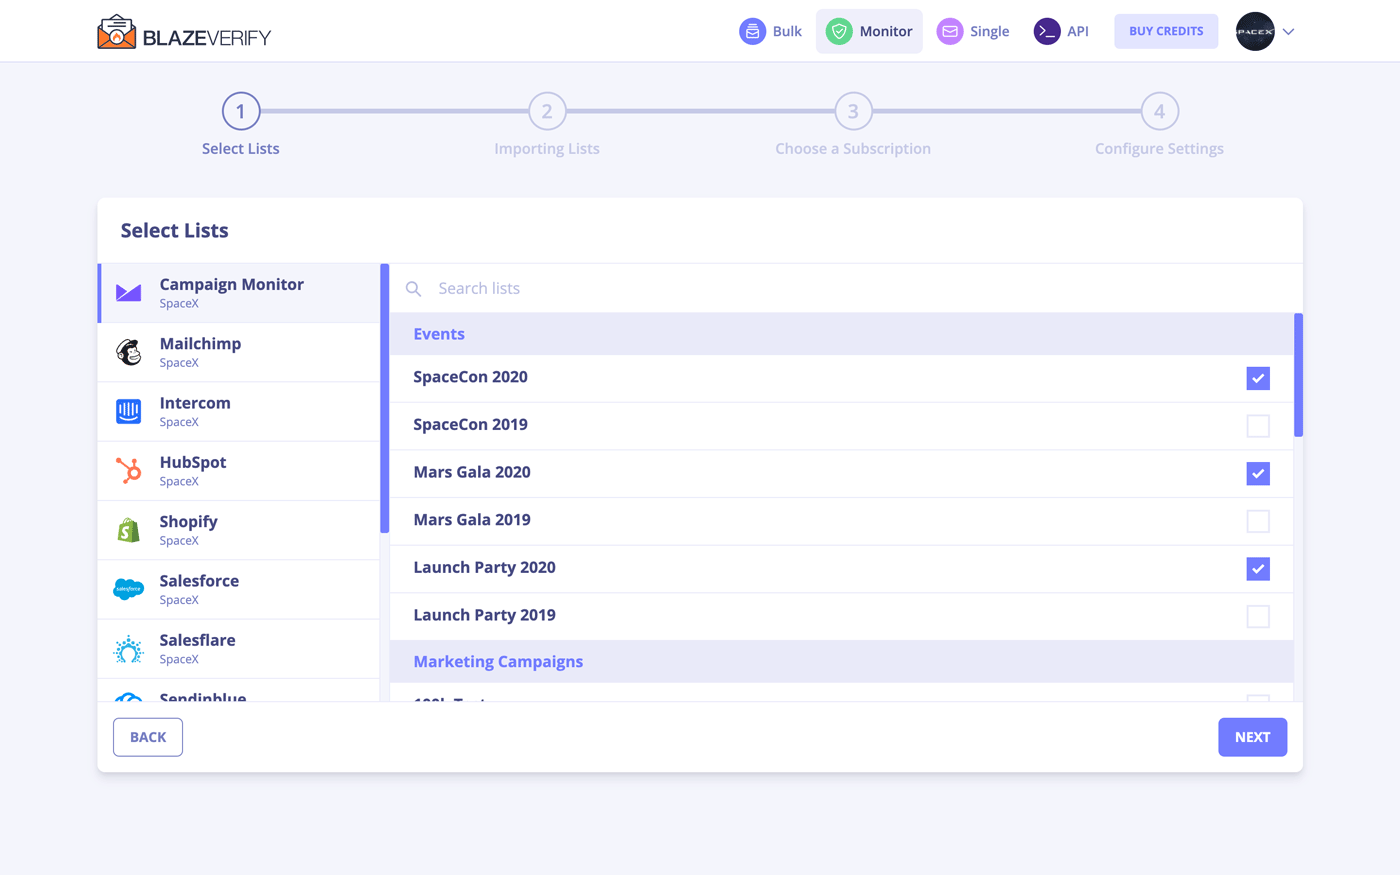
Task: Click the Salesforce cloud icon
Action: pyautogui.click(x=128, y=589)
